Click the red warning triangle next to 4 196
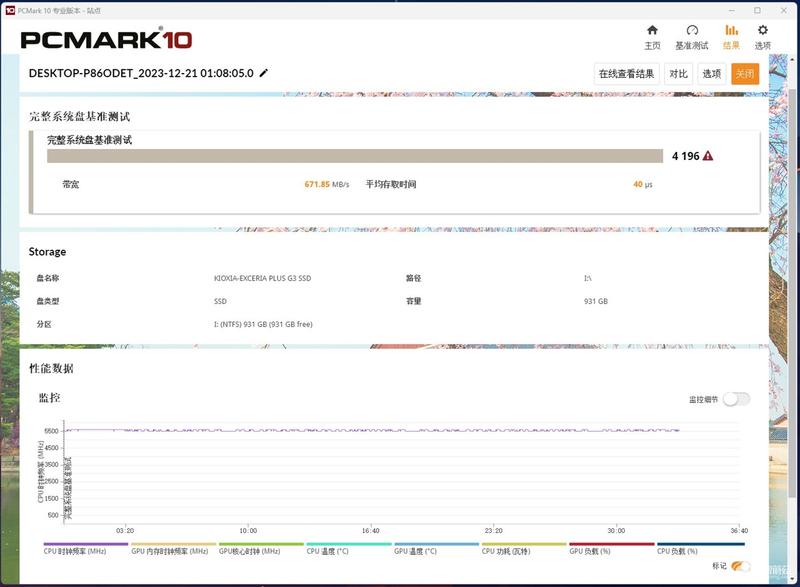800x587 pixels. (708, 156)
